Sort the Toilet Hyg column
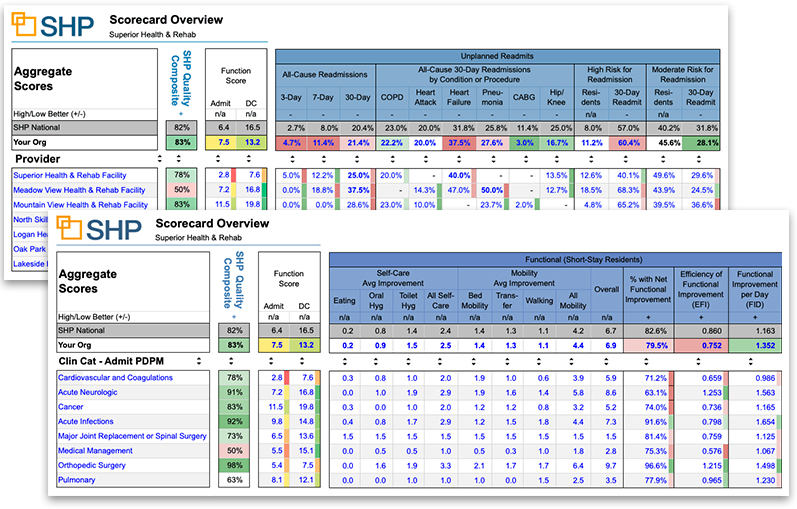The image size is (797, 509). (x=408, y=362)
